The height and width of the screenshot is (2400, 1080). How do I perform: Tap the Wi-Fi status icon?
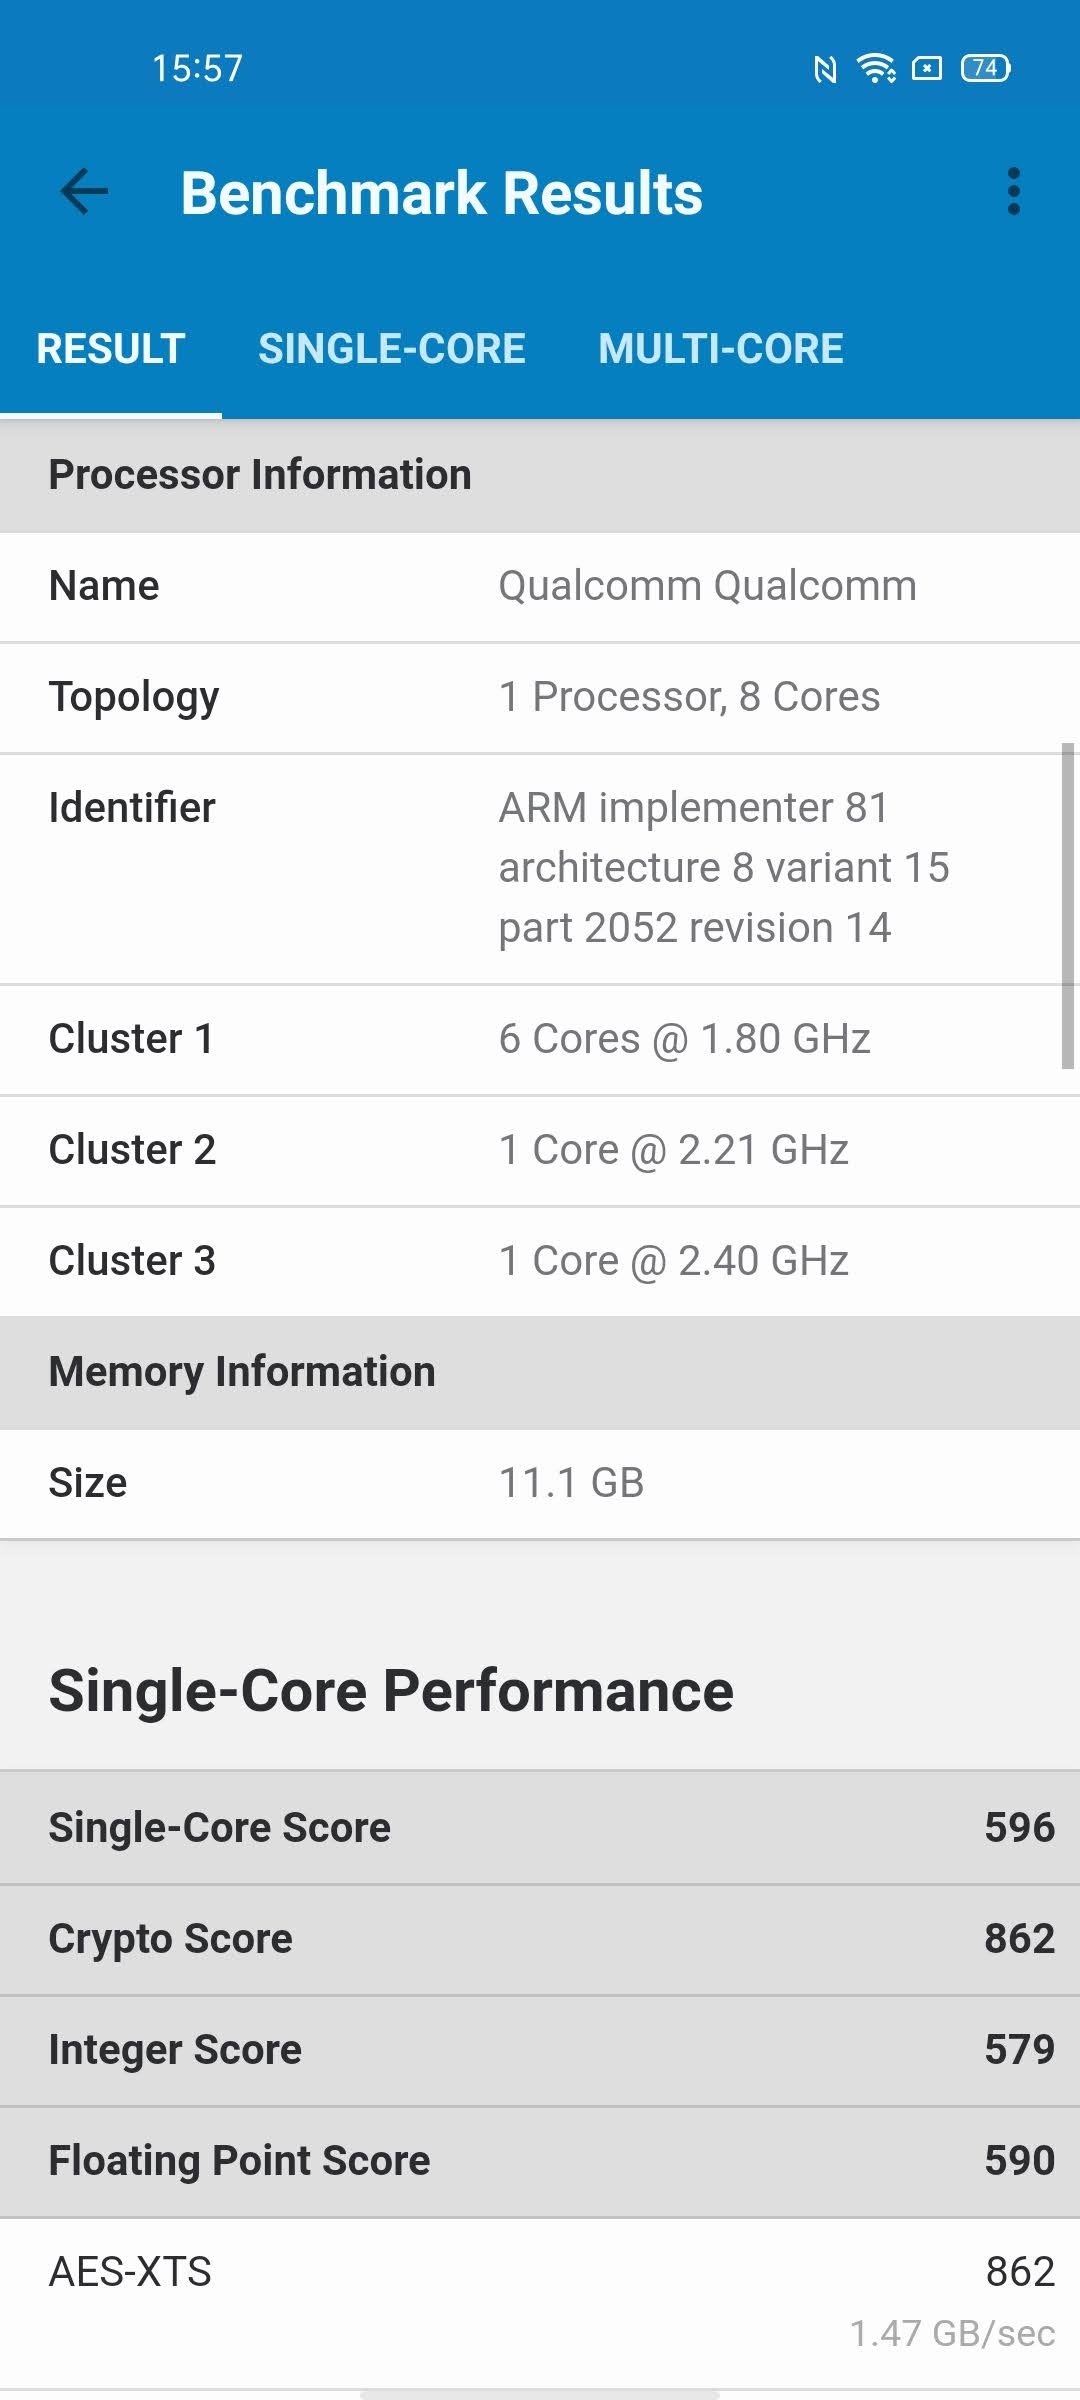(876, 68)
